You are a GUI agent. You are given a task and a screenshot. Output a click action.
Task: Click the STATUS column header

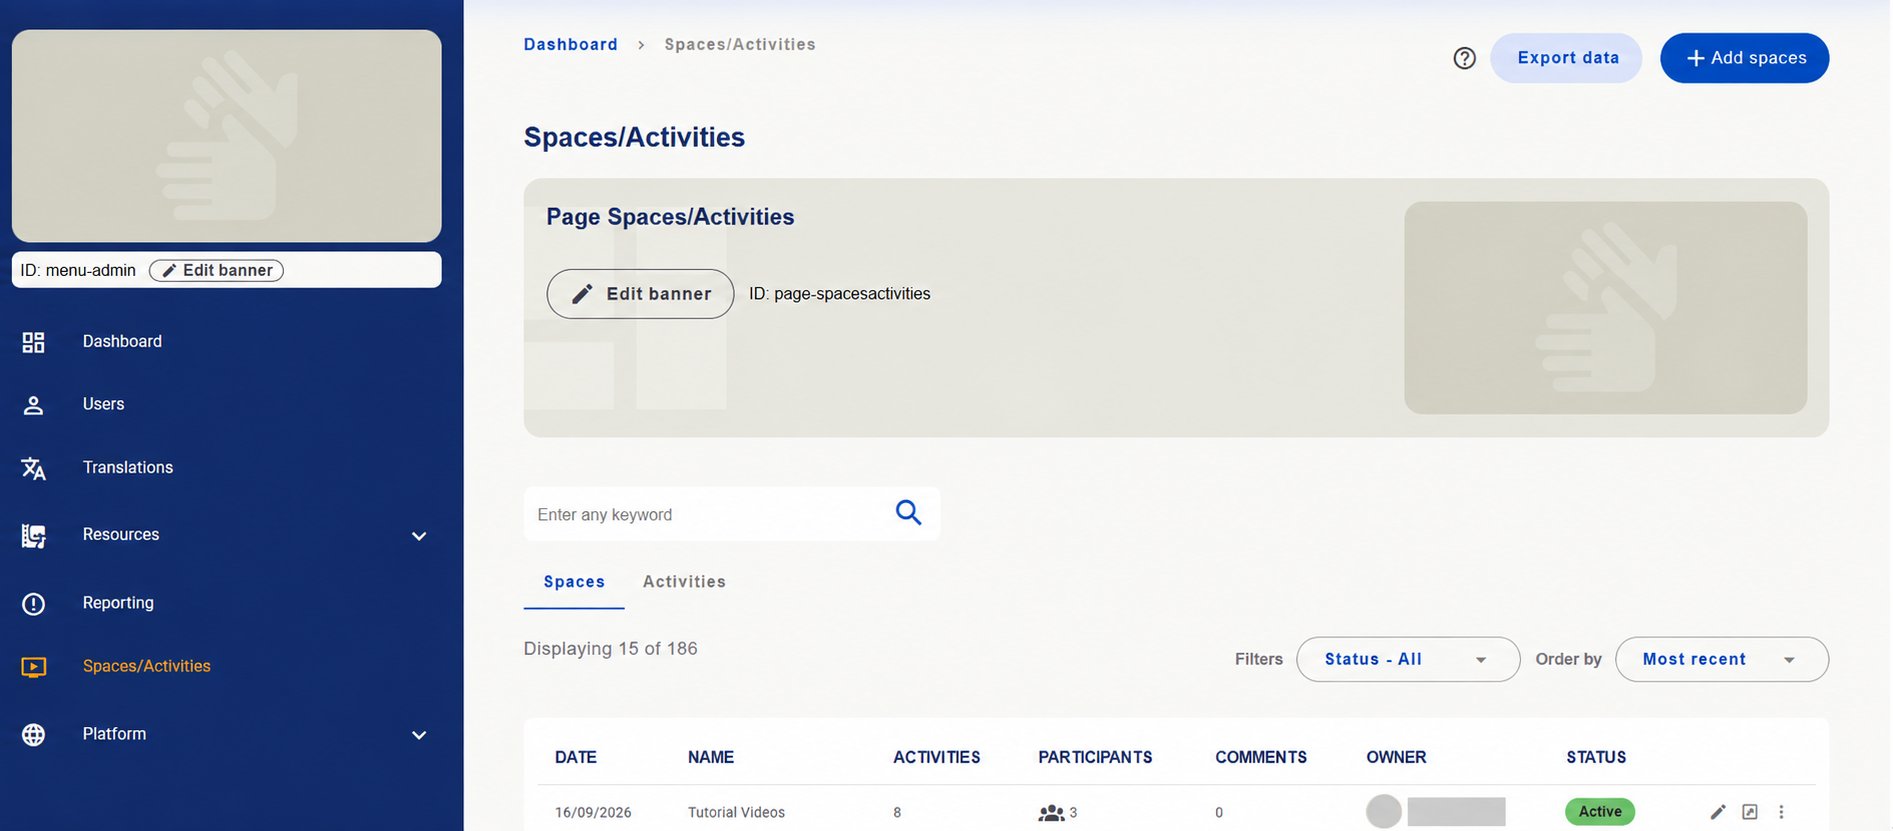(x=1596, y=757)
